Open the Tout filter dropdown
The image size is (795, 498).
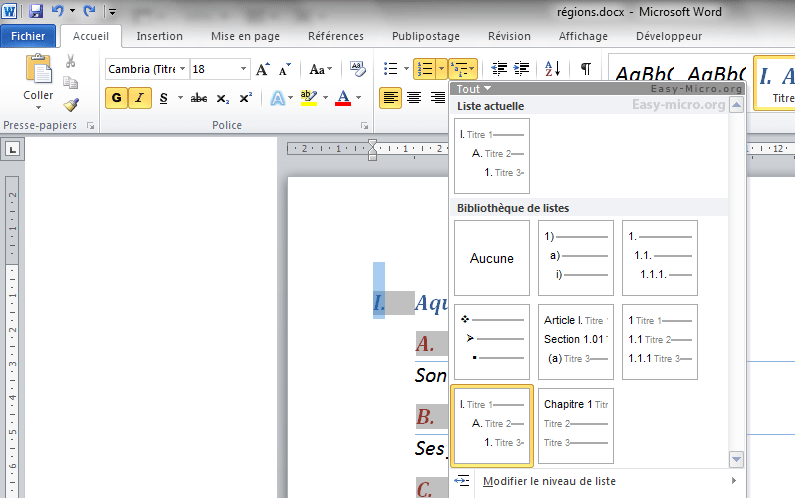click(x=474, y=89)
